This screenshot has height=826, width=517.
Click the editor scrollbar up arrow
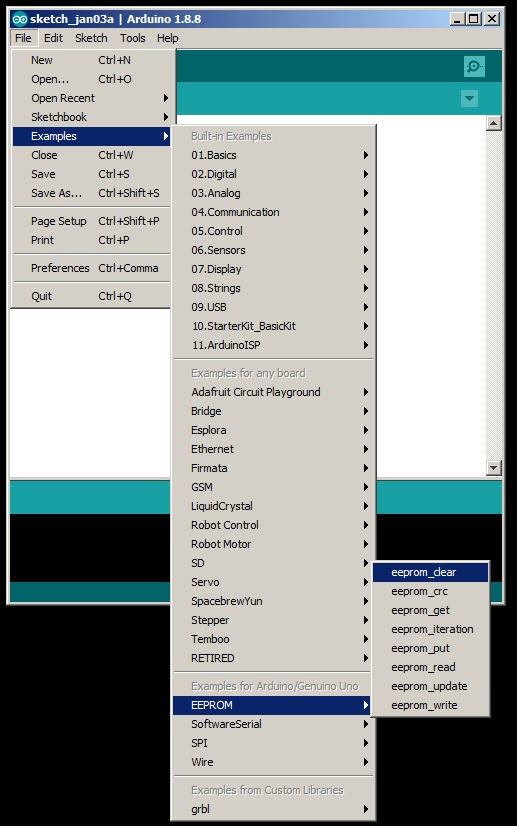click(493, 123)
